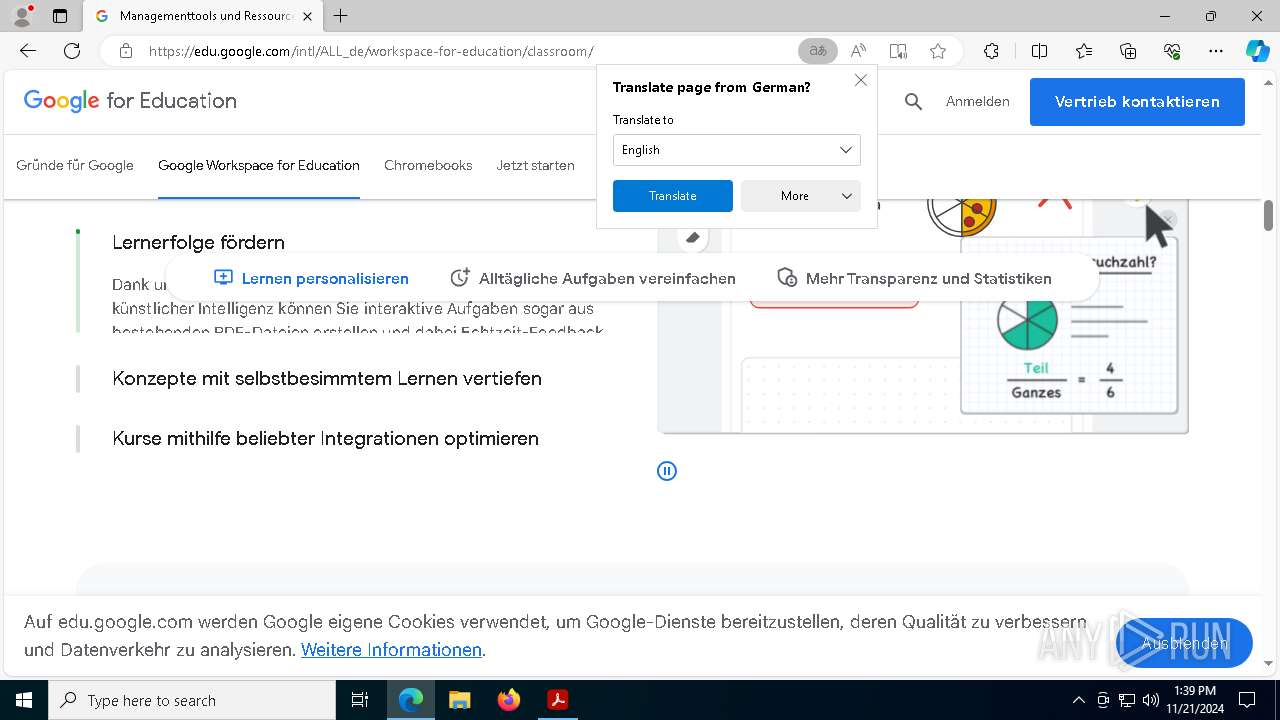Click the taskbar clock
Viewport: 1280px width, 720px height.
pyautogui.click(x=1194, y=700)
